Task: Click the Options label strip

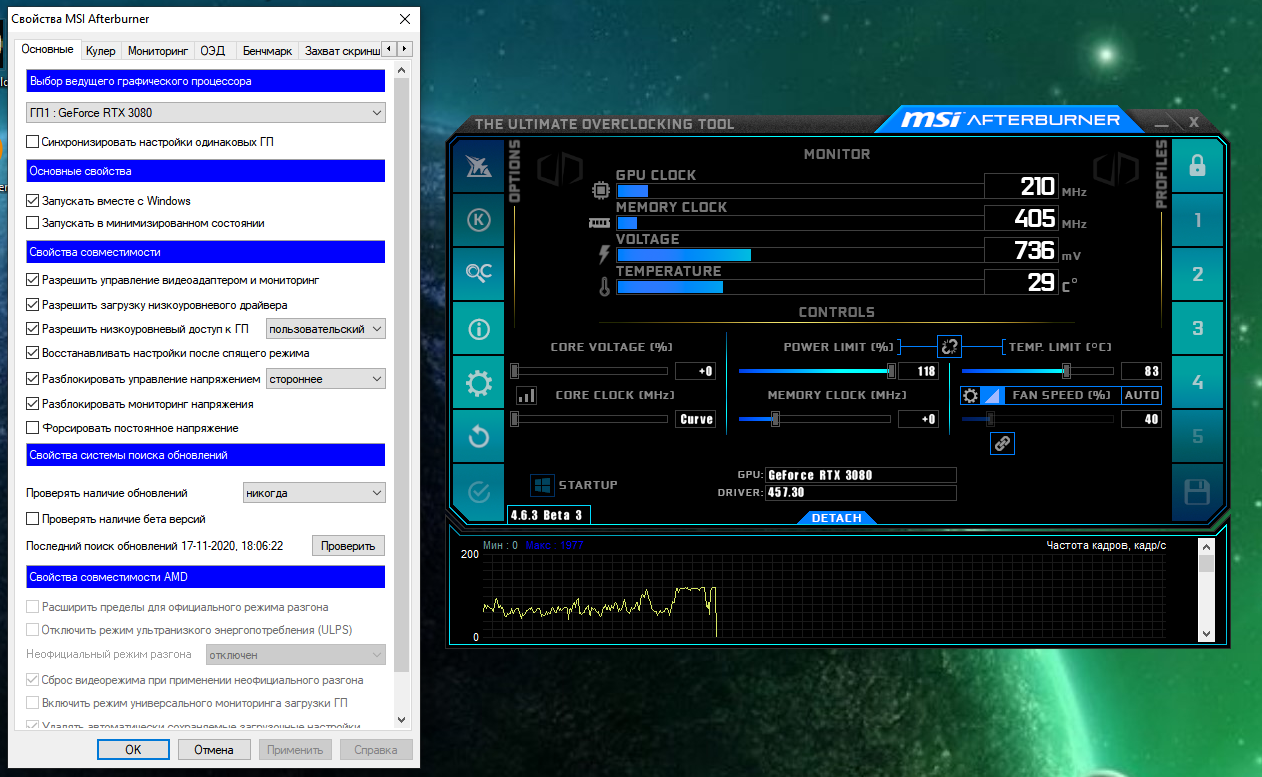Action: (516, 172)
